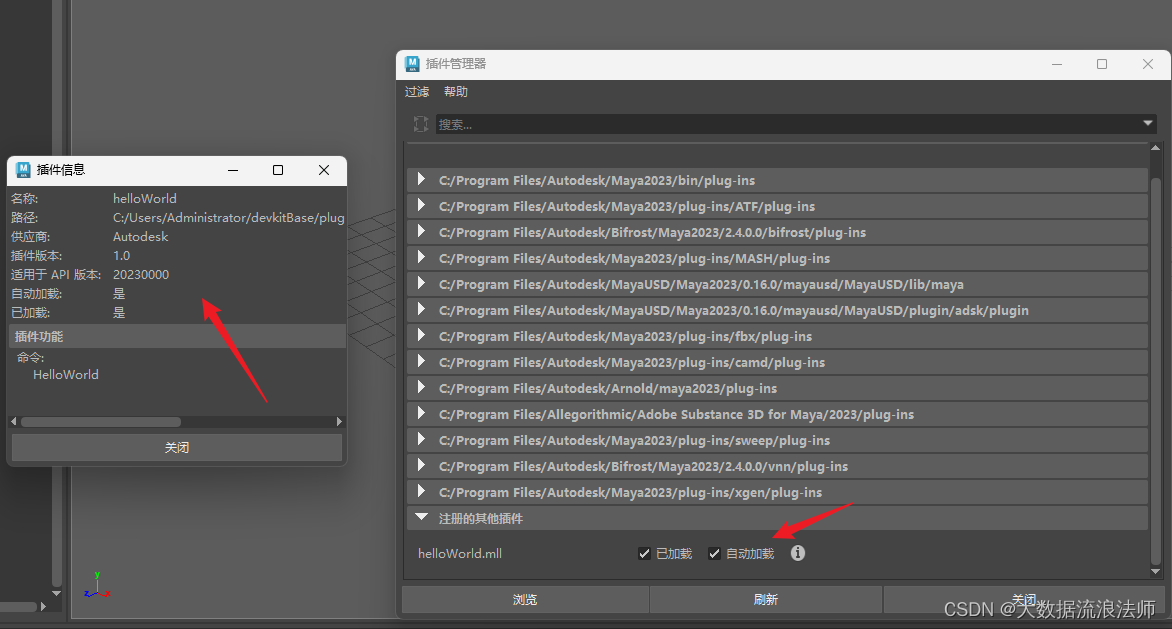Click the helloWorld name value in 插件信息
The height and width of the screenshot is (629, 1172).
[145, 198]
